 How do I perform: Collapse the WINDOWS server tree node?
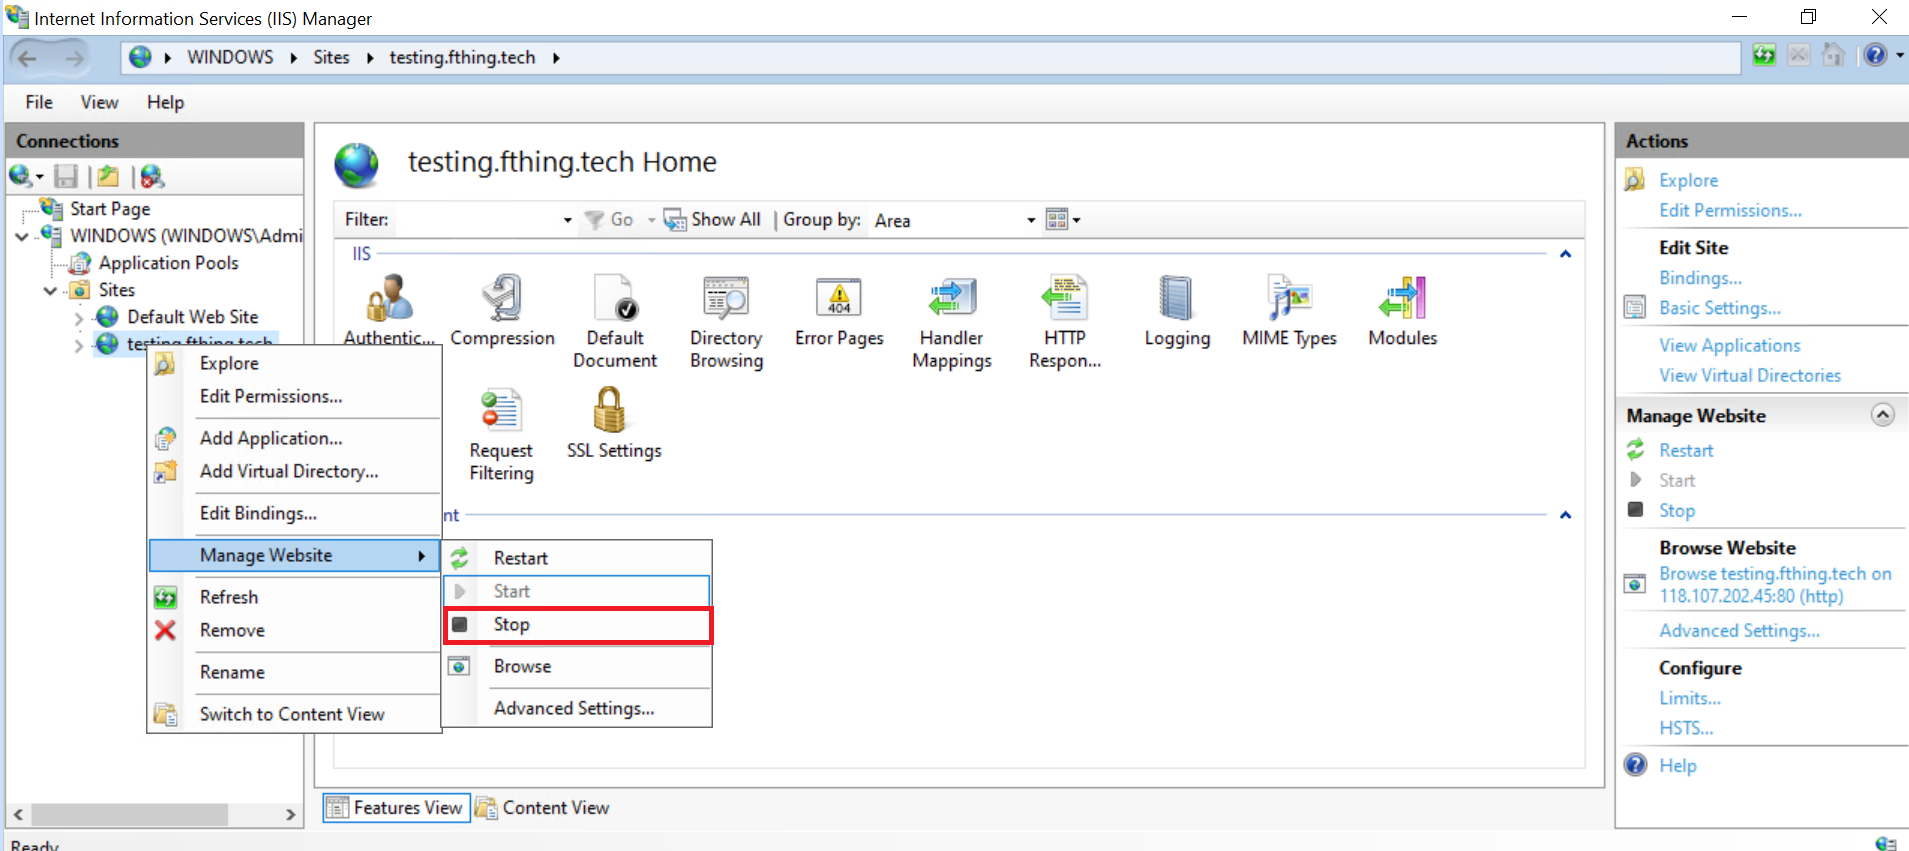tap(22, 237)
